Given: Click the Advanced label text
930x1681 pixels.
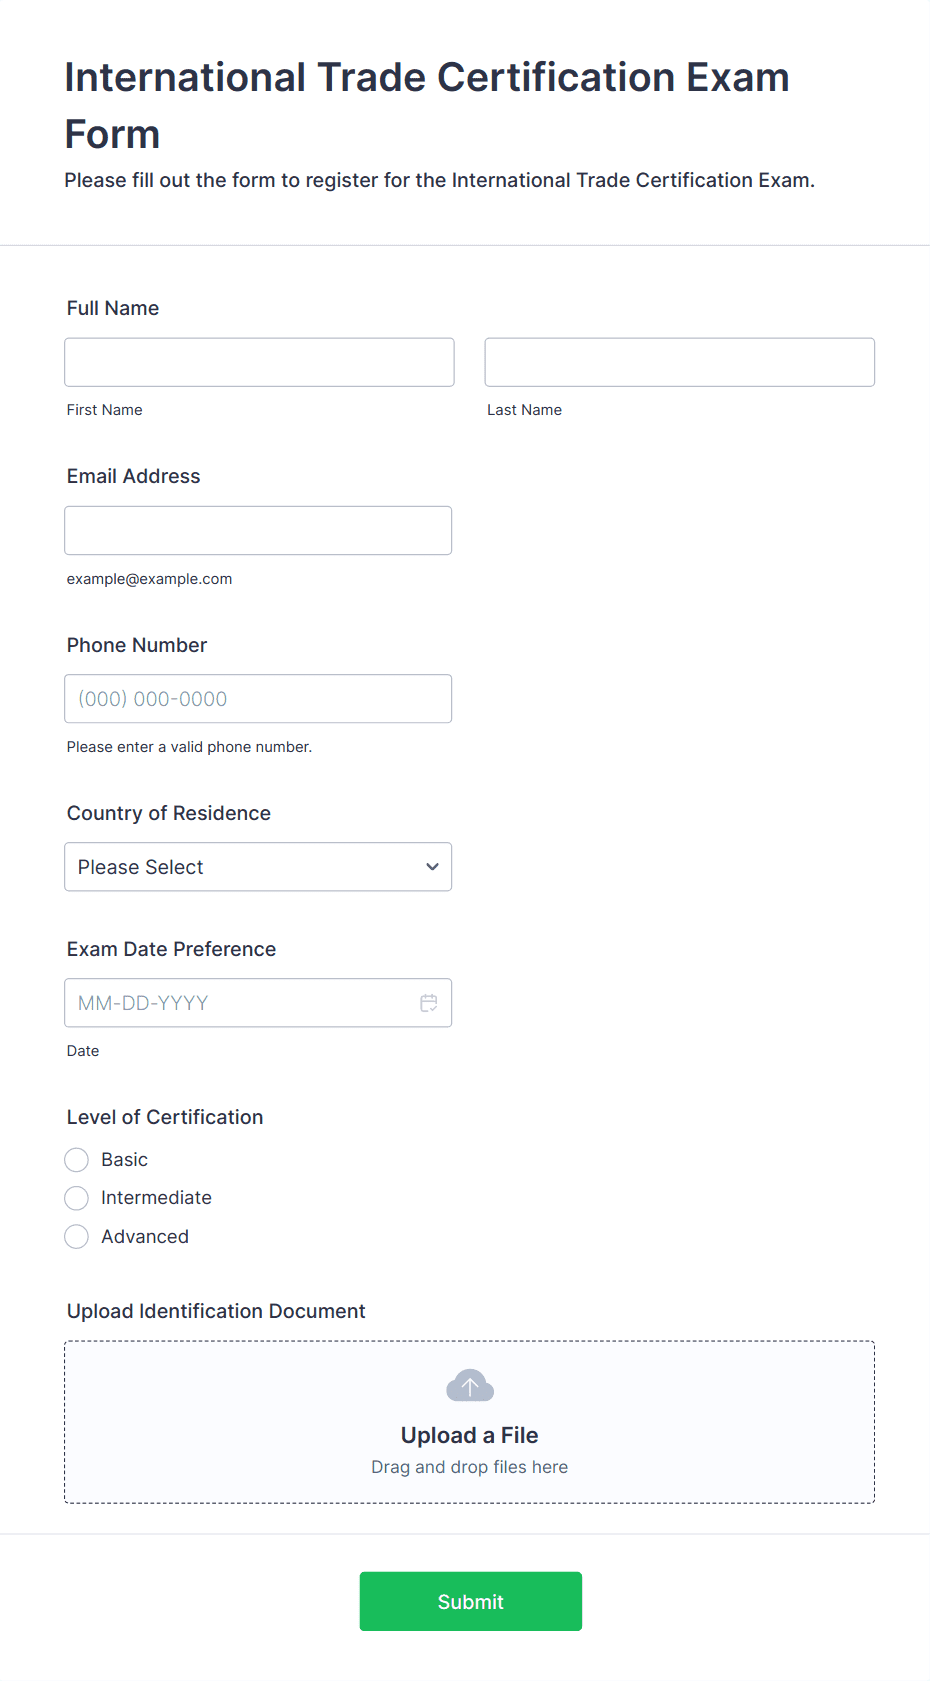Looking at the screenshot, I should [145, 1237].
